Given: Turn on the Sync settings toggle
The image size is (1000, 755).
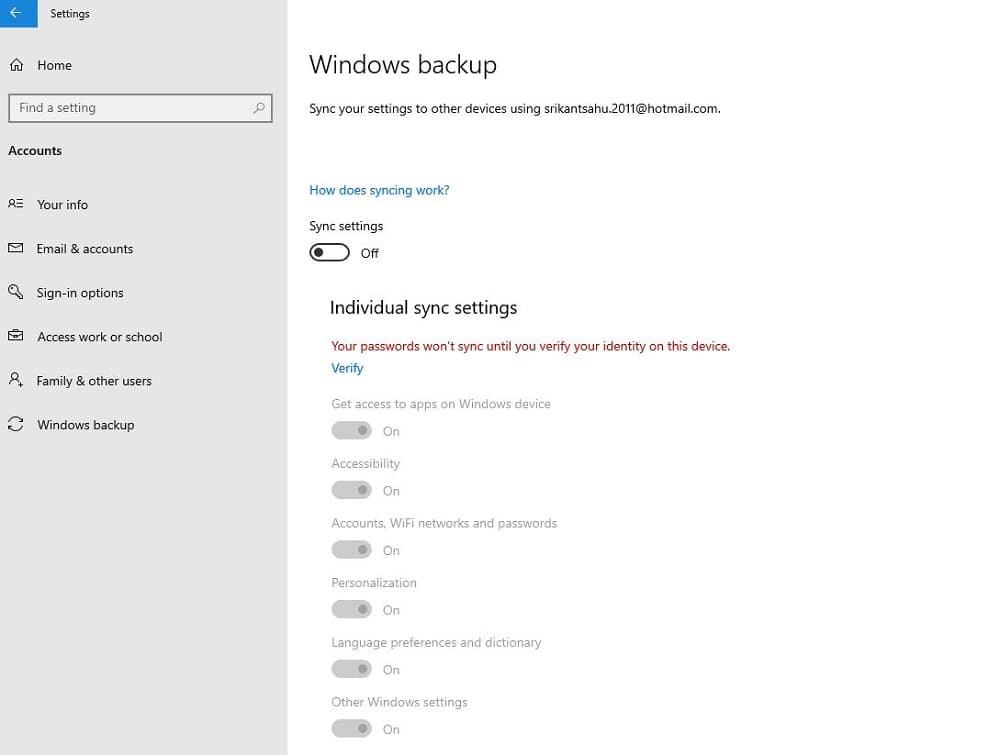Looking at the screenshot, I should (x=330, y=253).
